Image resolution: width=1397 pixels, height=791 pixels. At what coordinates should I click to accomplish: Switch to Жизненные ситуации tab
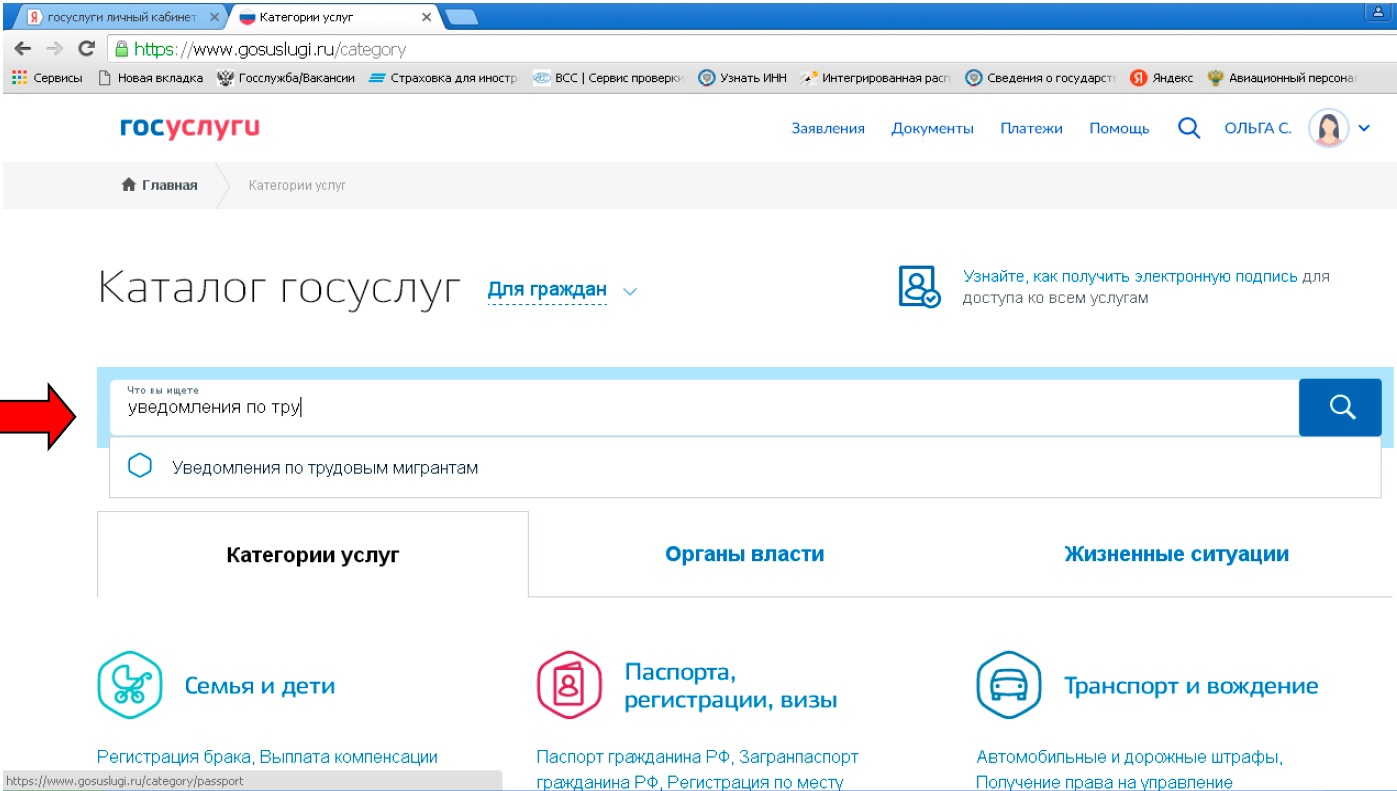point(1176,554)
